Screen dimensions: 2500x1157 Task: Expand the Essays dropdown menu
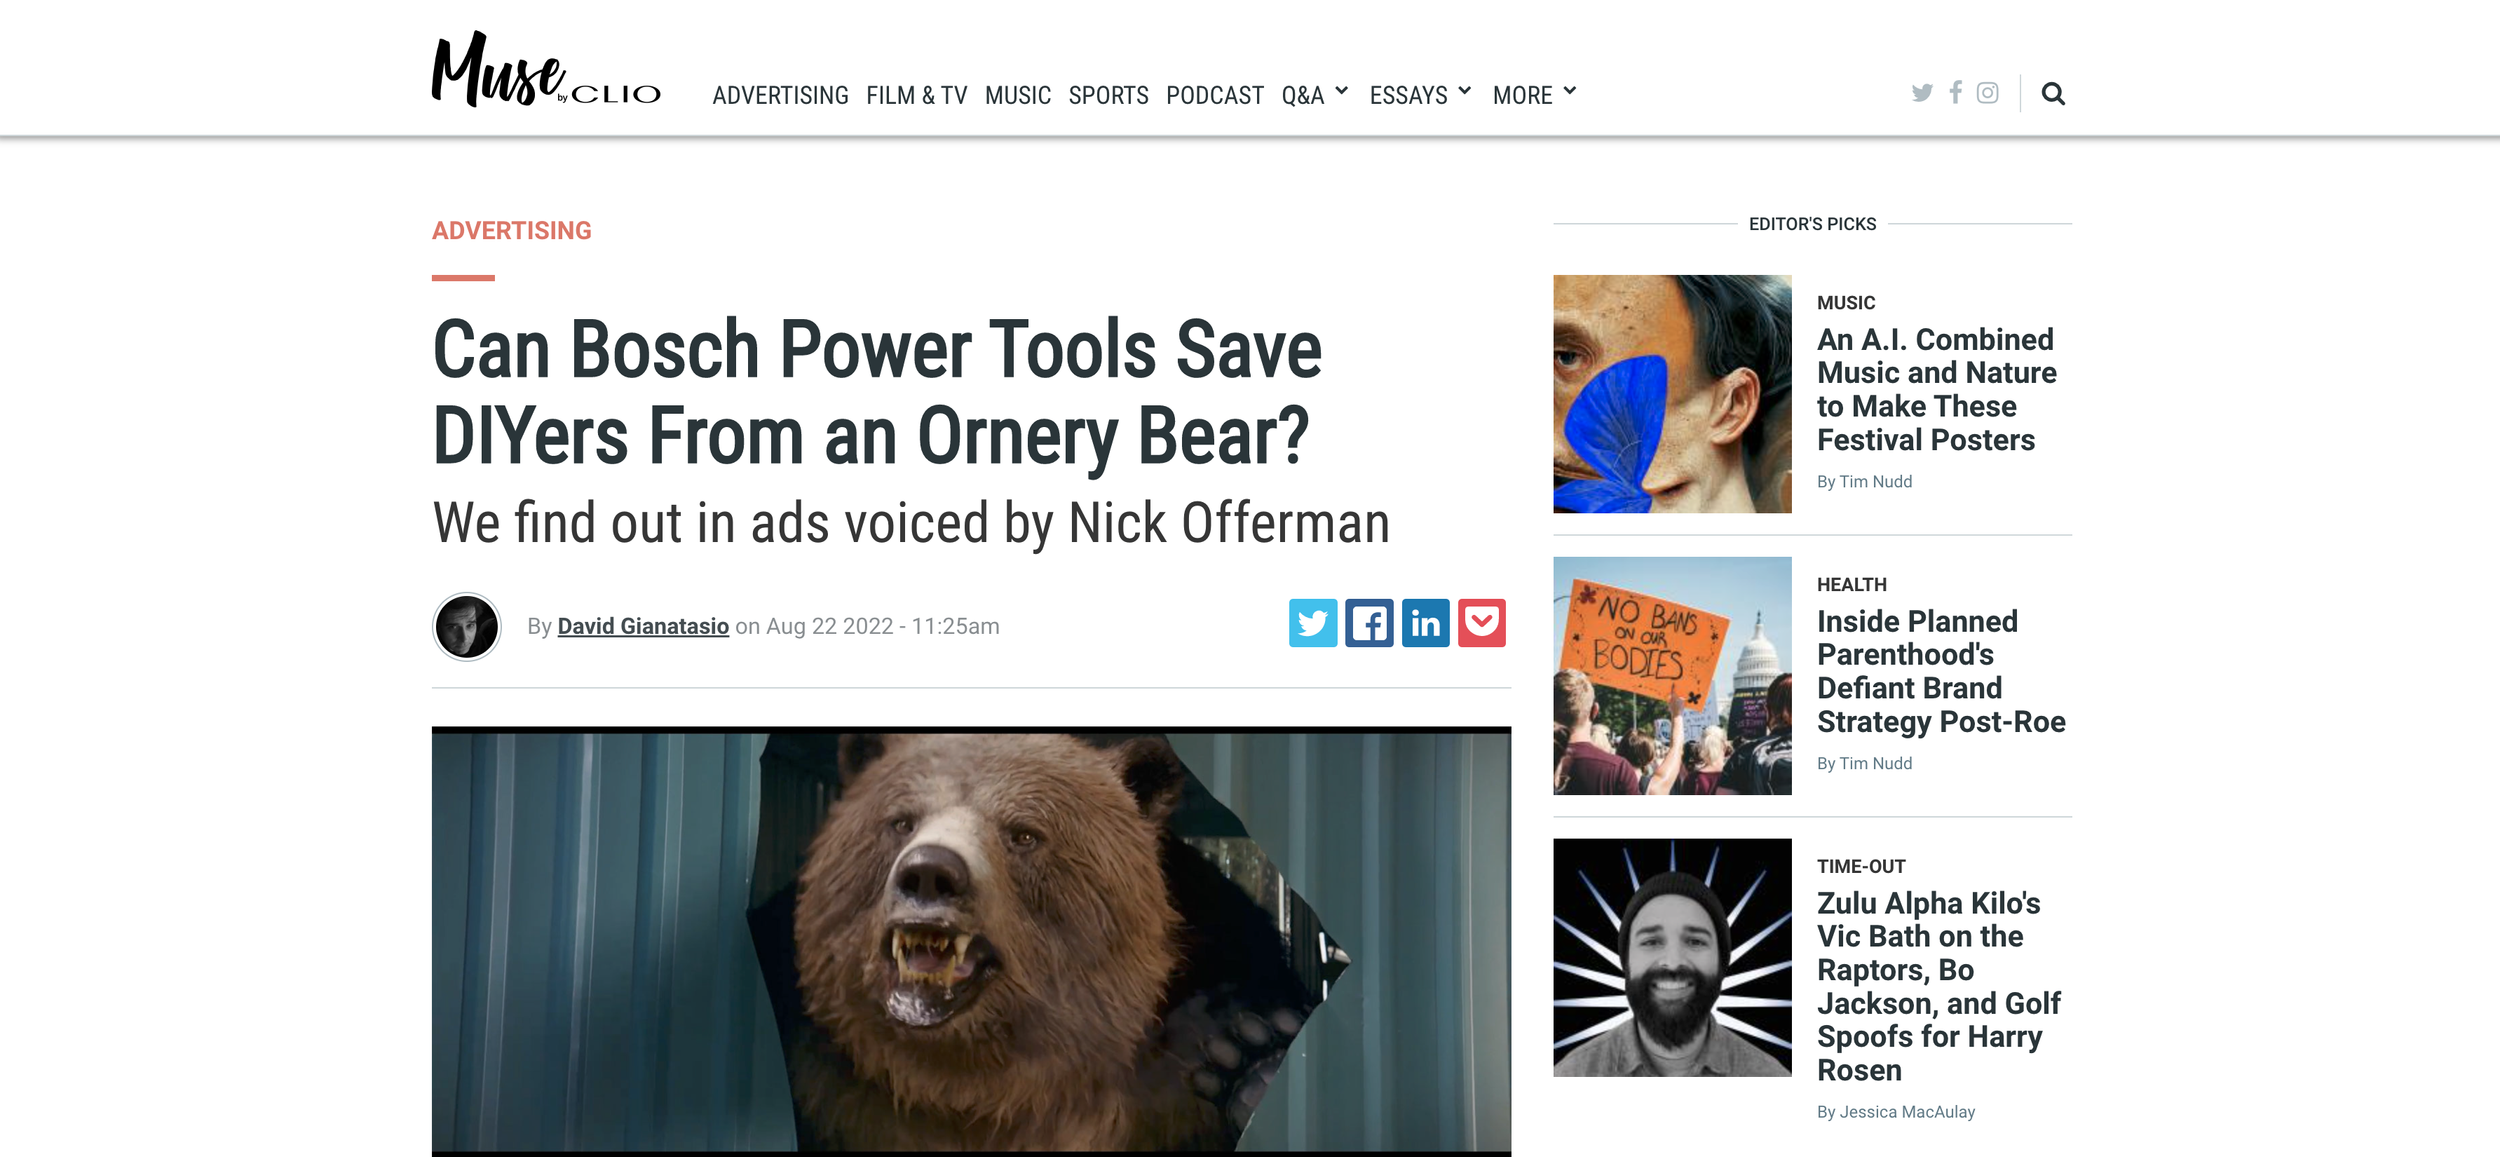[1420, 95]
